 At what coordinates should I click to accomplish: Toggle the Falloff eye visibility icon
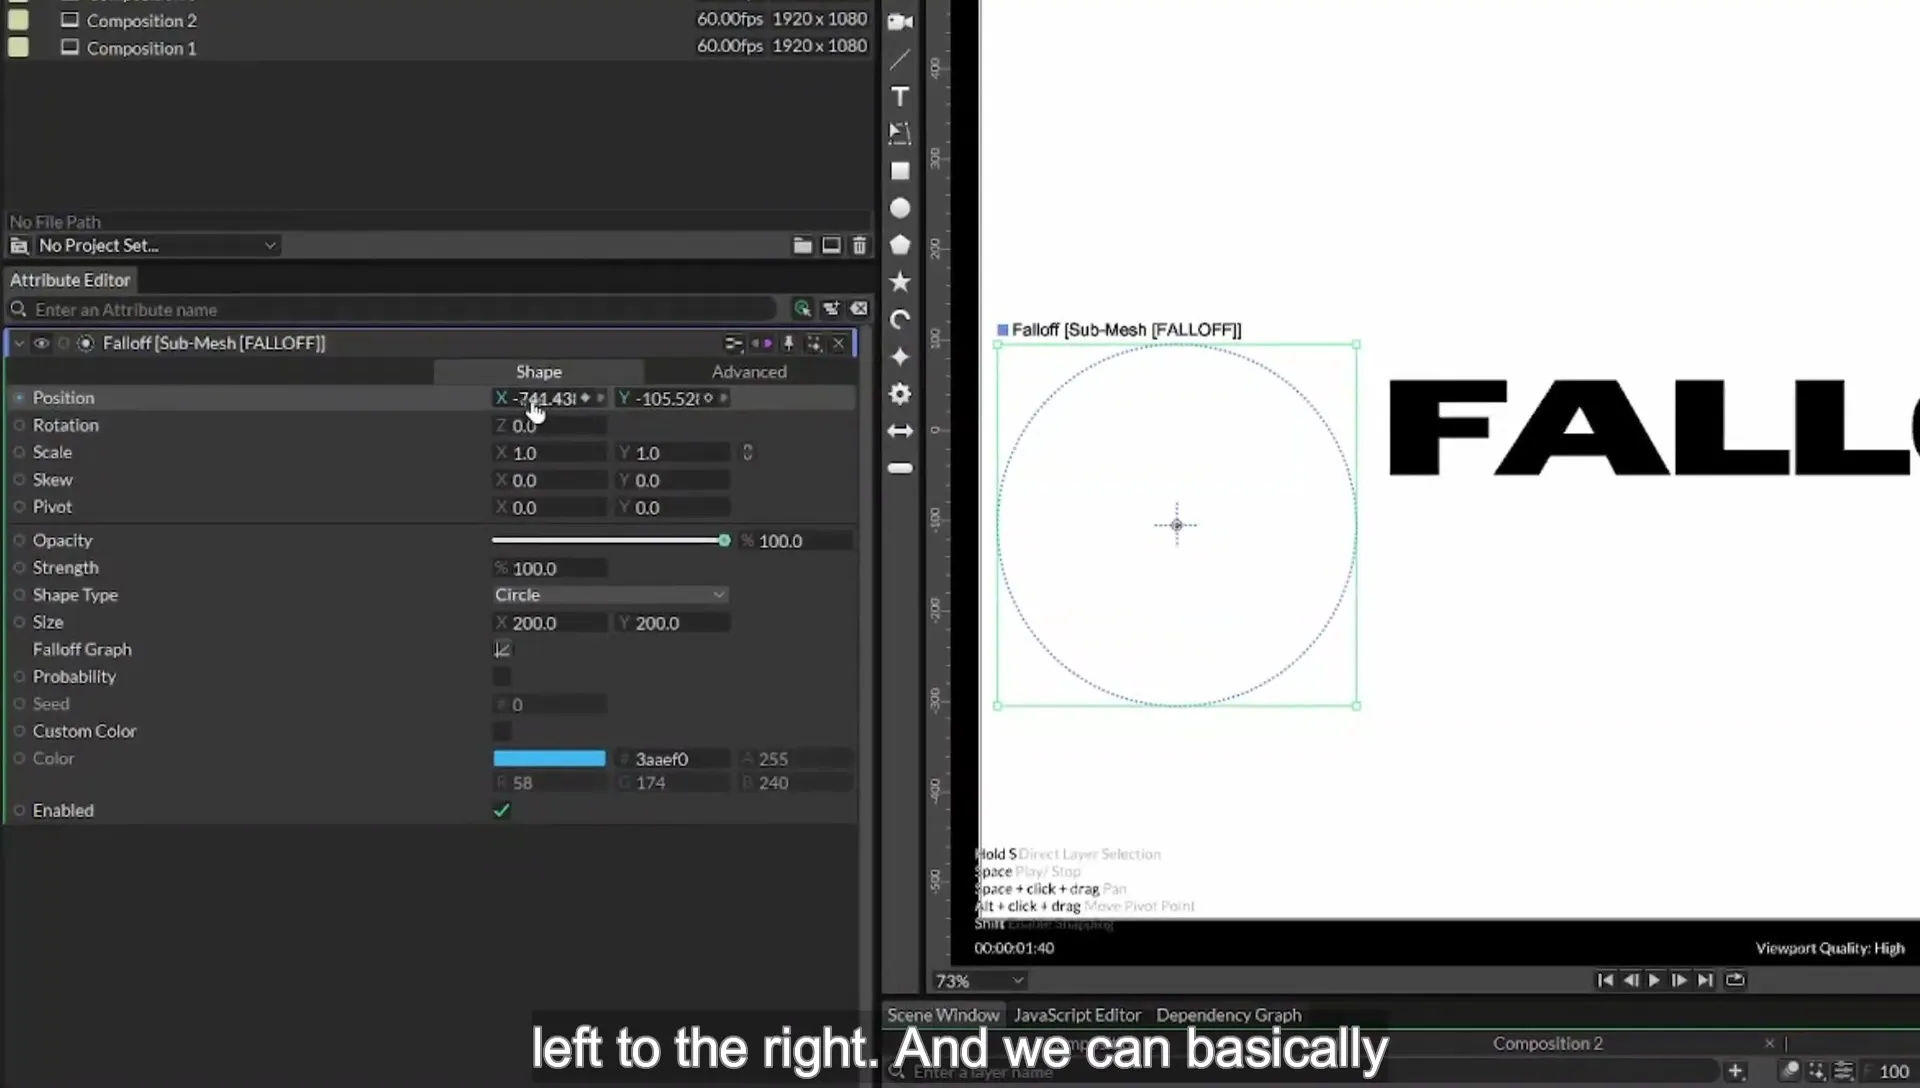pyautogui.click(x=41, y=343)
